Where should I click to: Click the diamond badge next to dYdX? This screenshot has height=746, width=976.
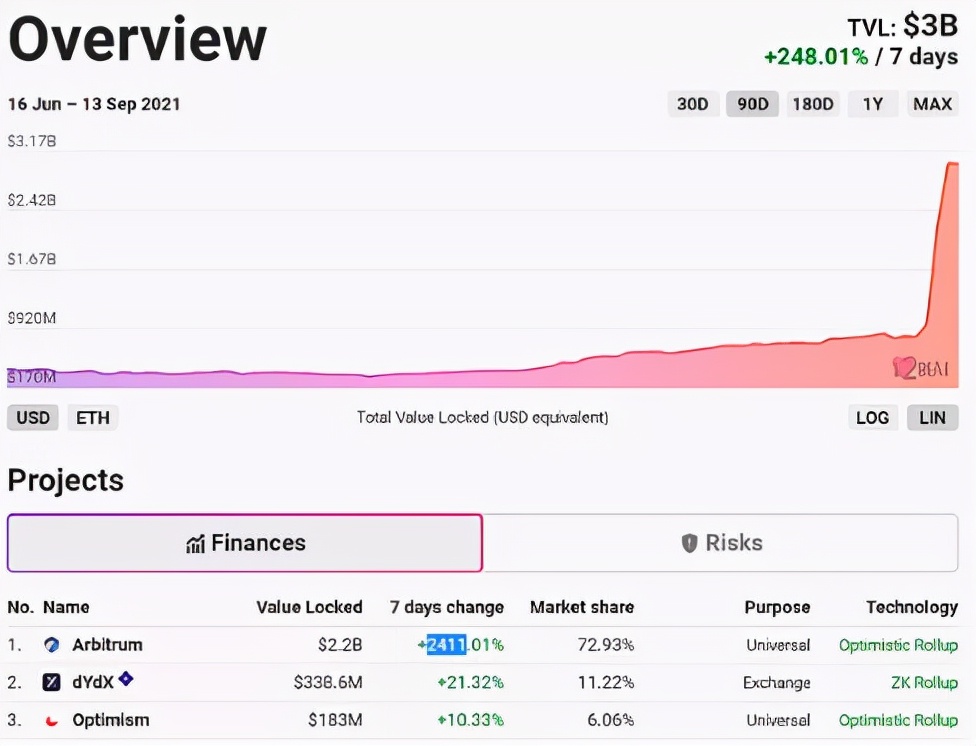pos(126,678)
